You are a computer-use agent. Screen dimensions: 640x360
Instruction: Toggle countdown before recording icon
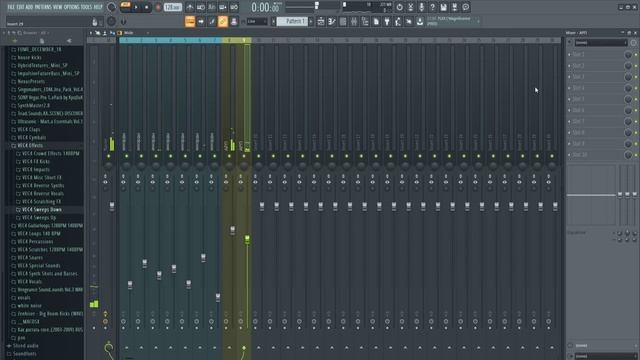[212, 7]
